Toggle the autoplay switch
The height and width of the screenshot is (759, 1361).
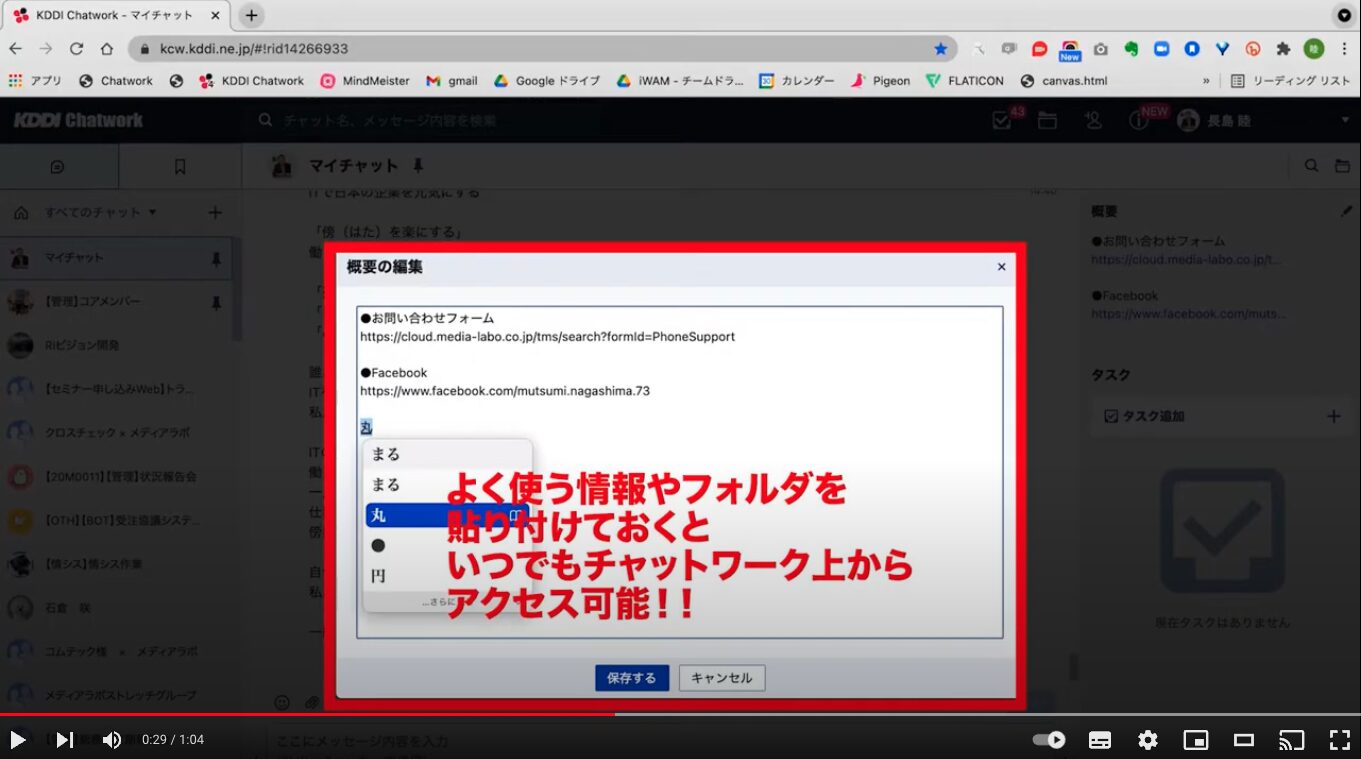click(1049, 740)
